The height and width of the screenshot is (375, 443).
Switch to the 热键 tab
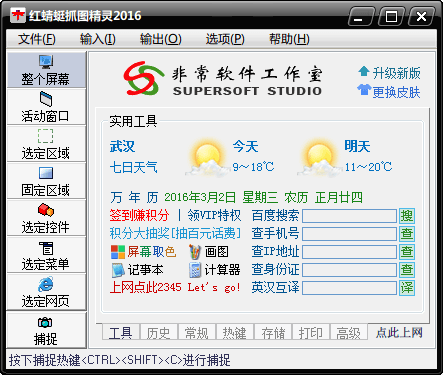pos(235,332)
